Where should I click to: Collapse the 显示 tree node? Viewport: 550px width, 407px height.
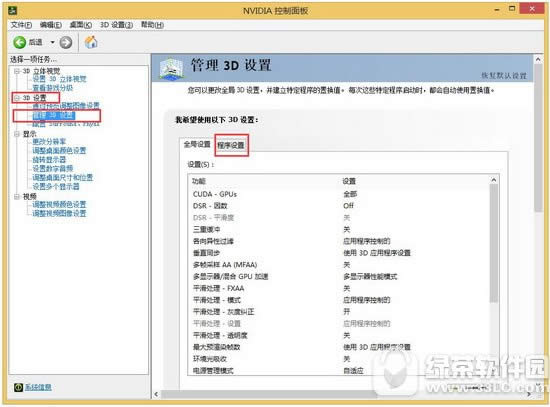click(17, 134)
